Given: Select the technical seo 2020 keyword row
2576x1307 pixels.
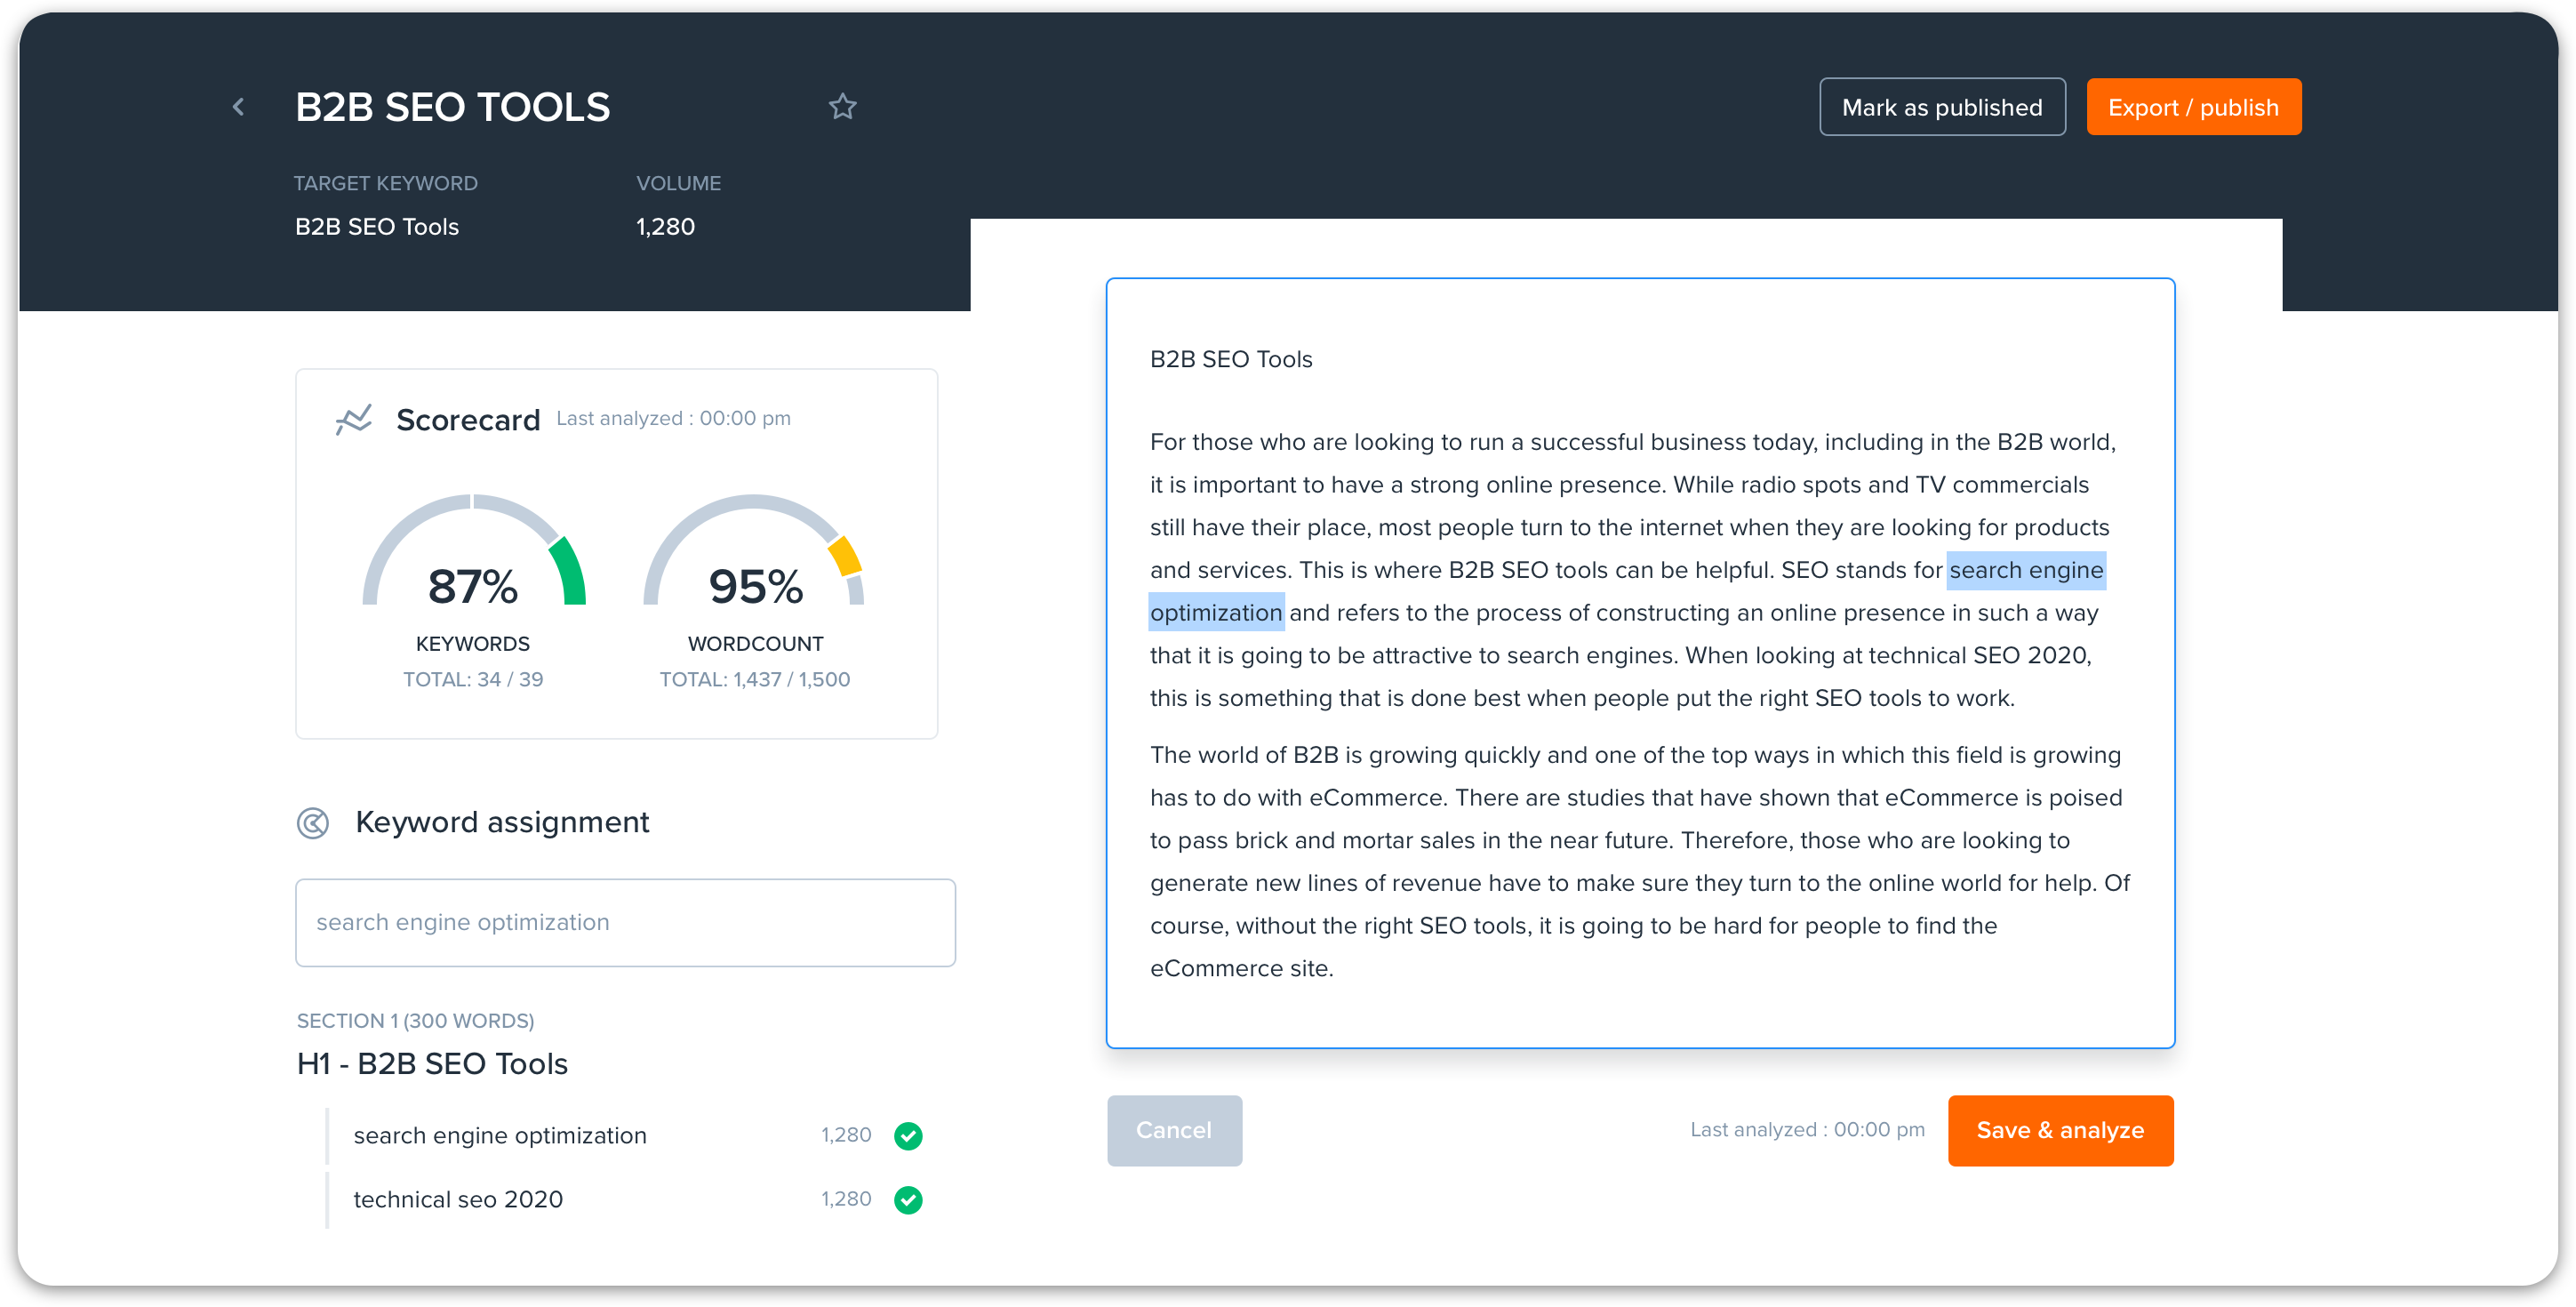Looking at the screenshot, I should pyautogui.click(x=458, y=1199).
